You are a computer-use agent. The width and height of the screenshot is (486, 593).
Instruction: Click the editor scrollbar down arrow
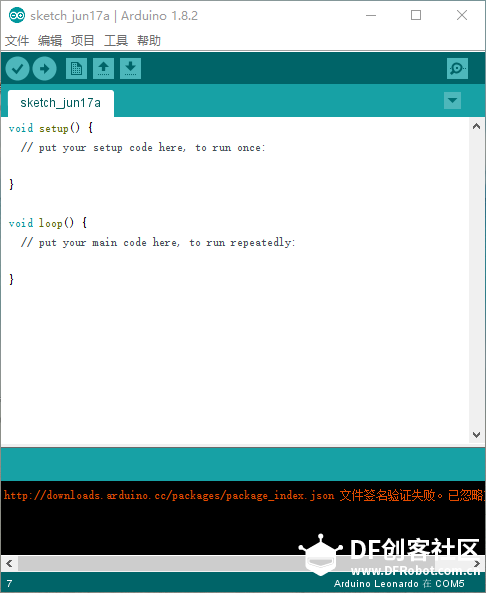pyautogui.click(x=477, y=435)
